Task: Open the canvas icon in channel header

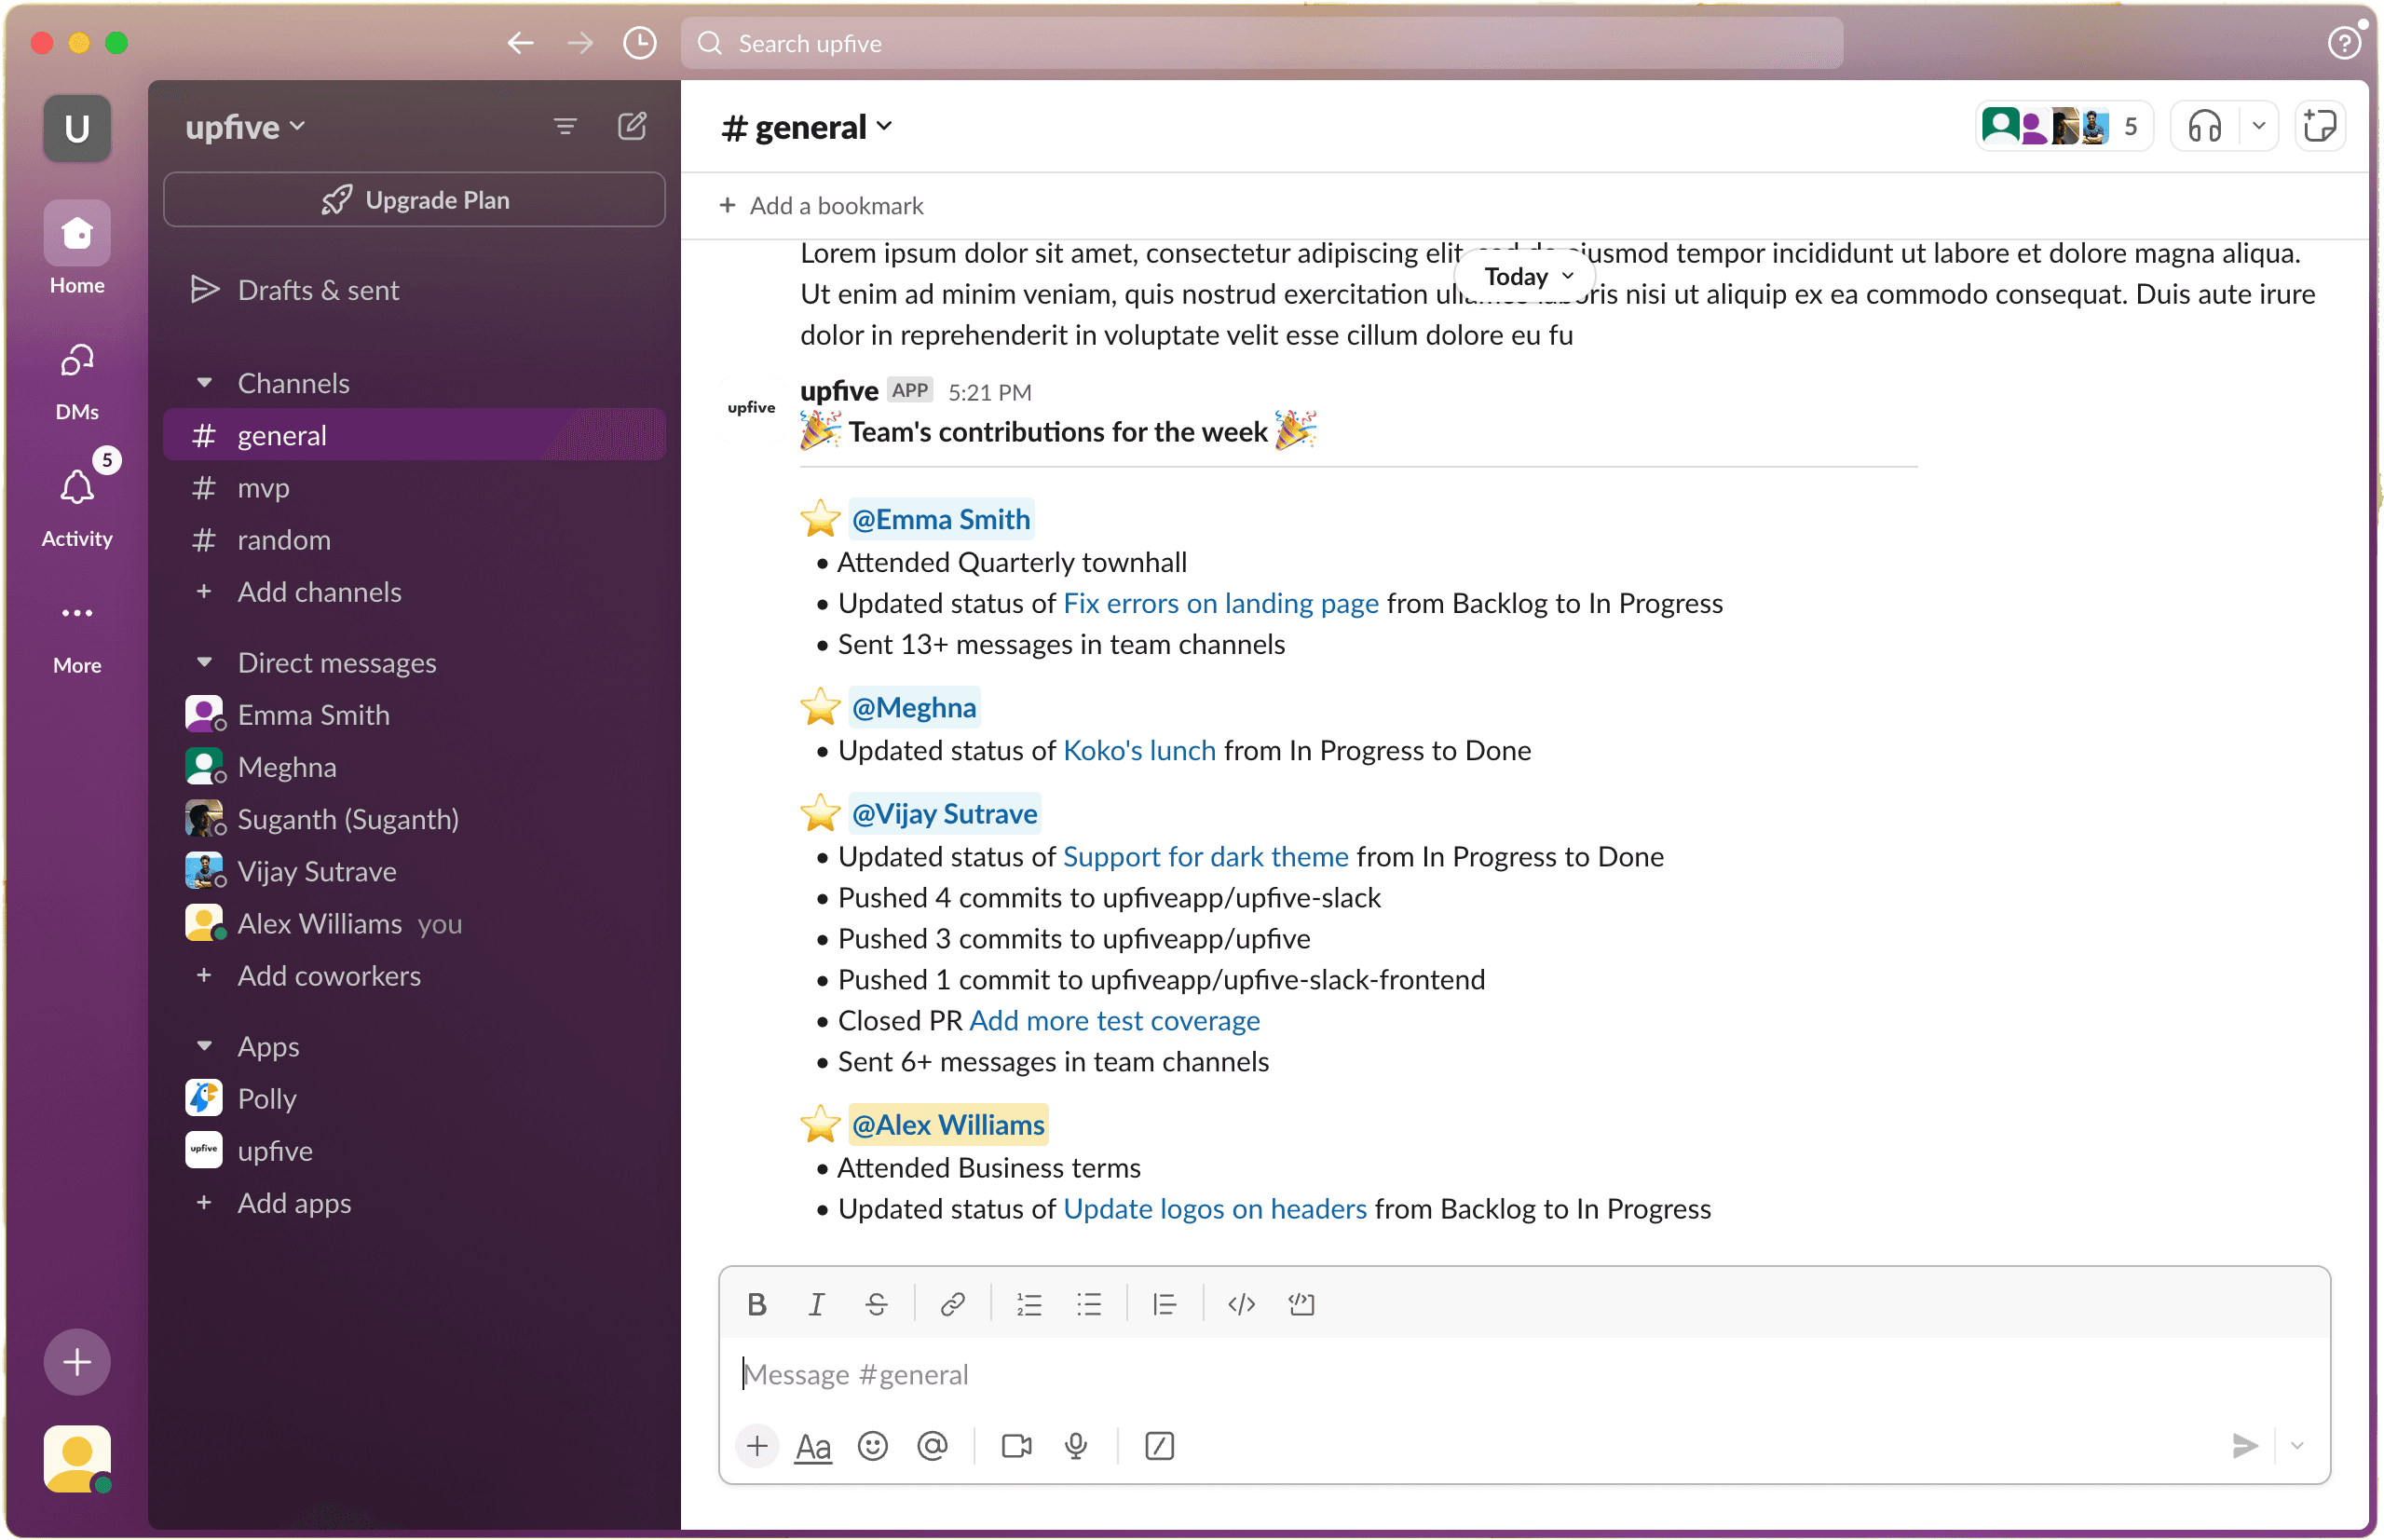Action: [2319, 127]
